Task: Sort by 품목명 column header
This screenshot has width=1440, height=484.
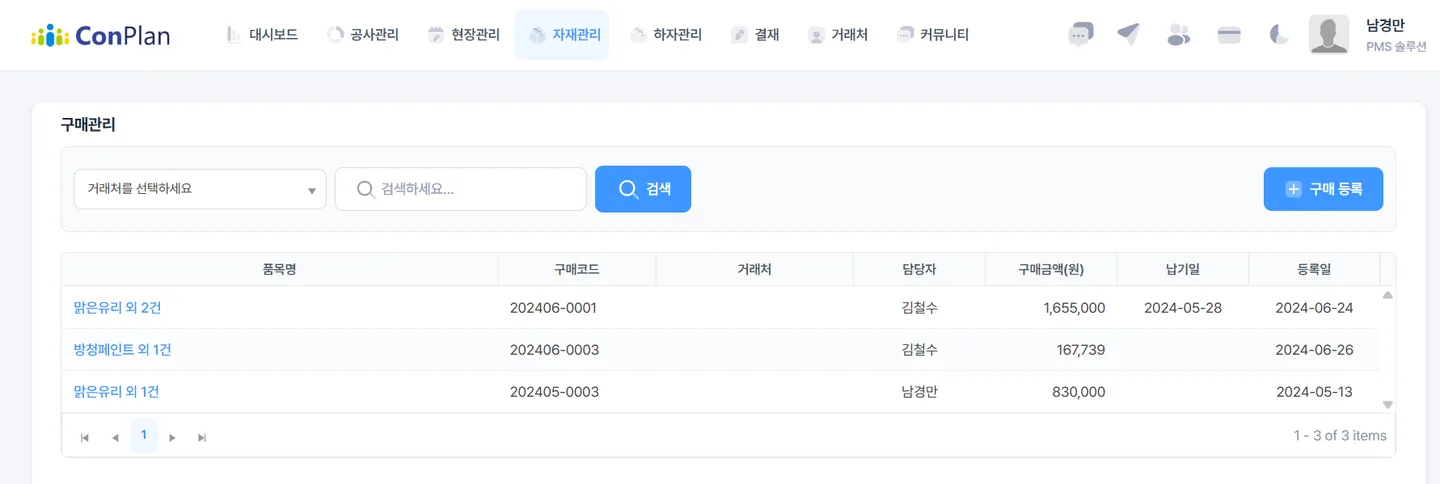Action: coord(280,269)
